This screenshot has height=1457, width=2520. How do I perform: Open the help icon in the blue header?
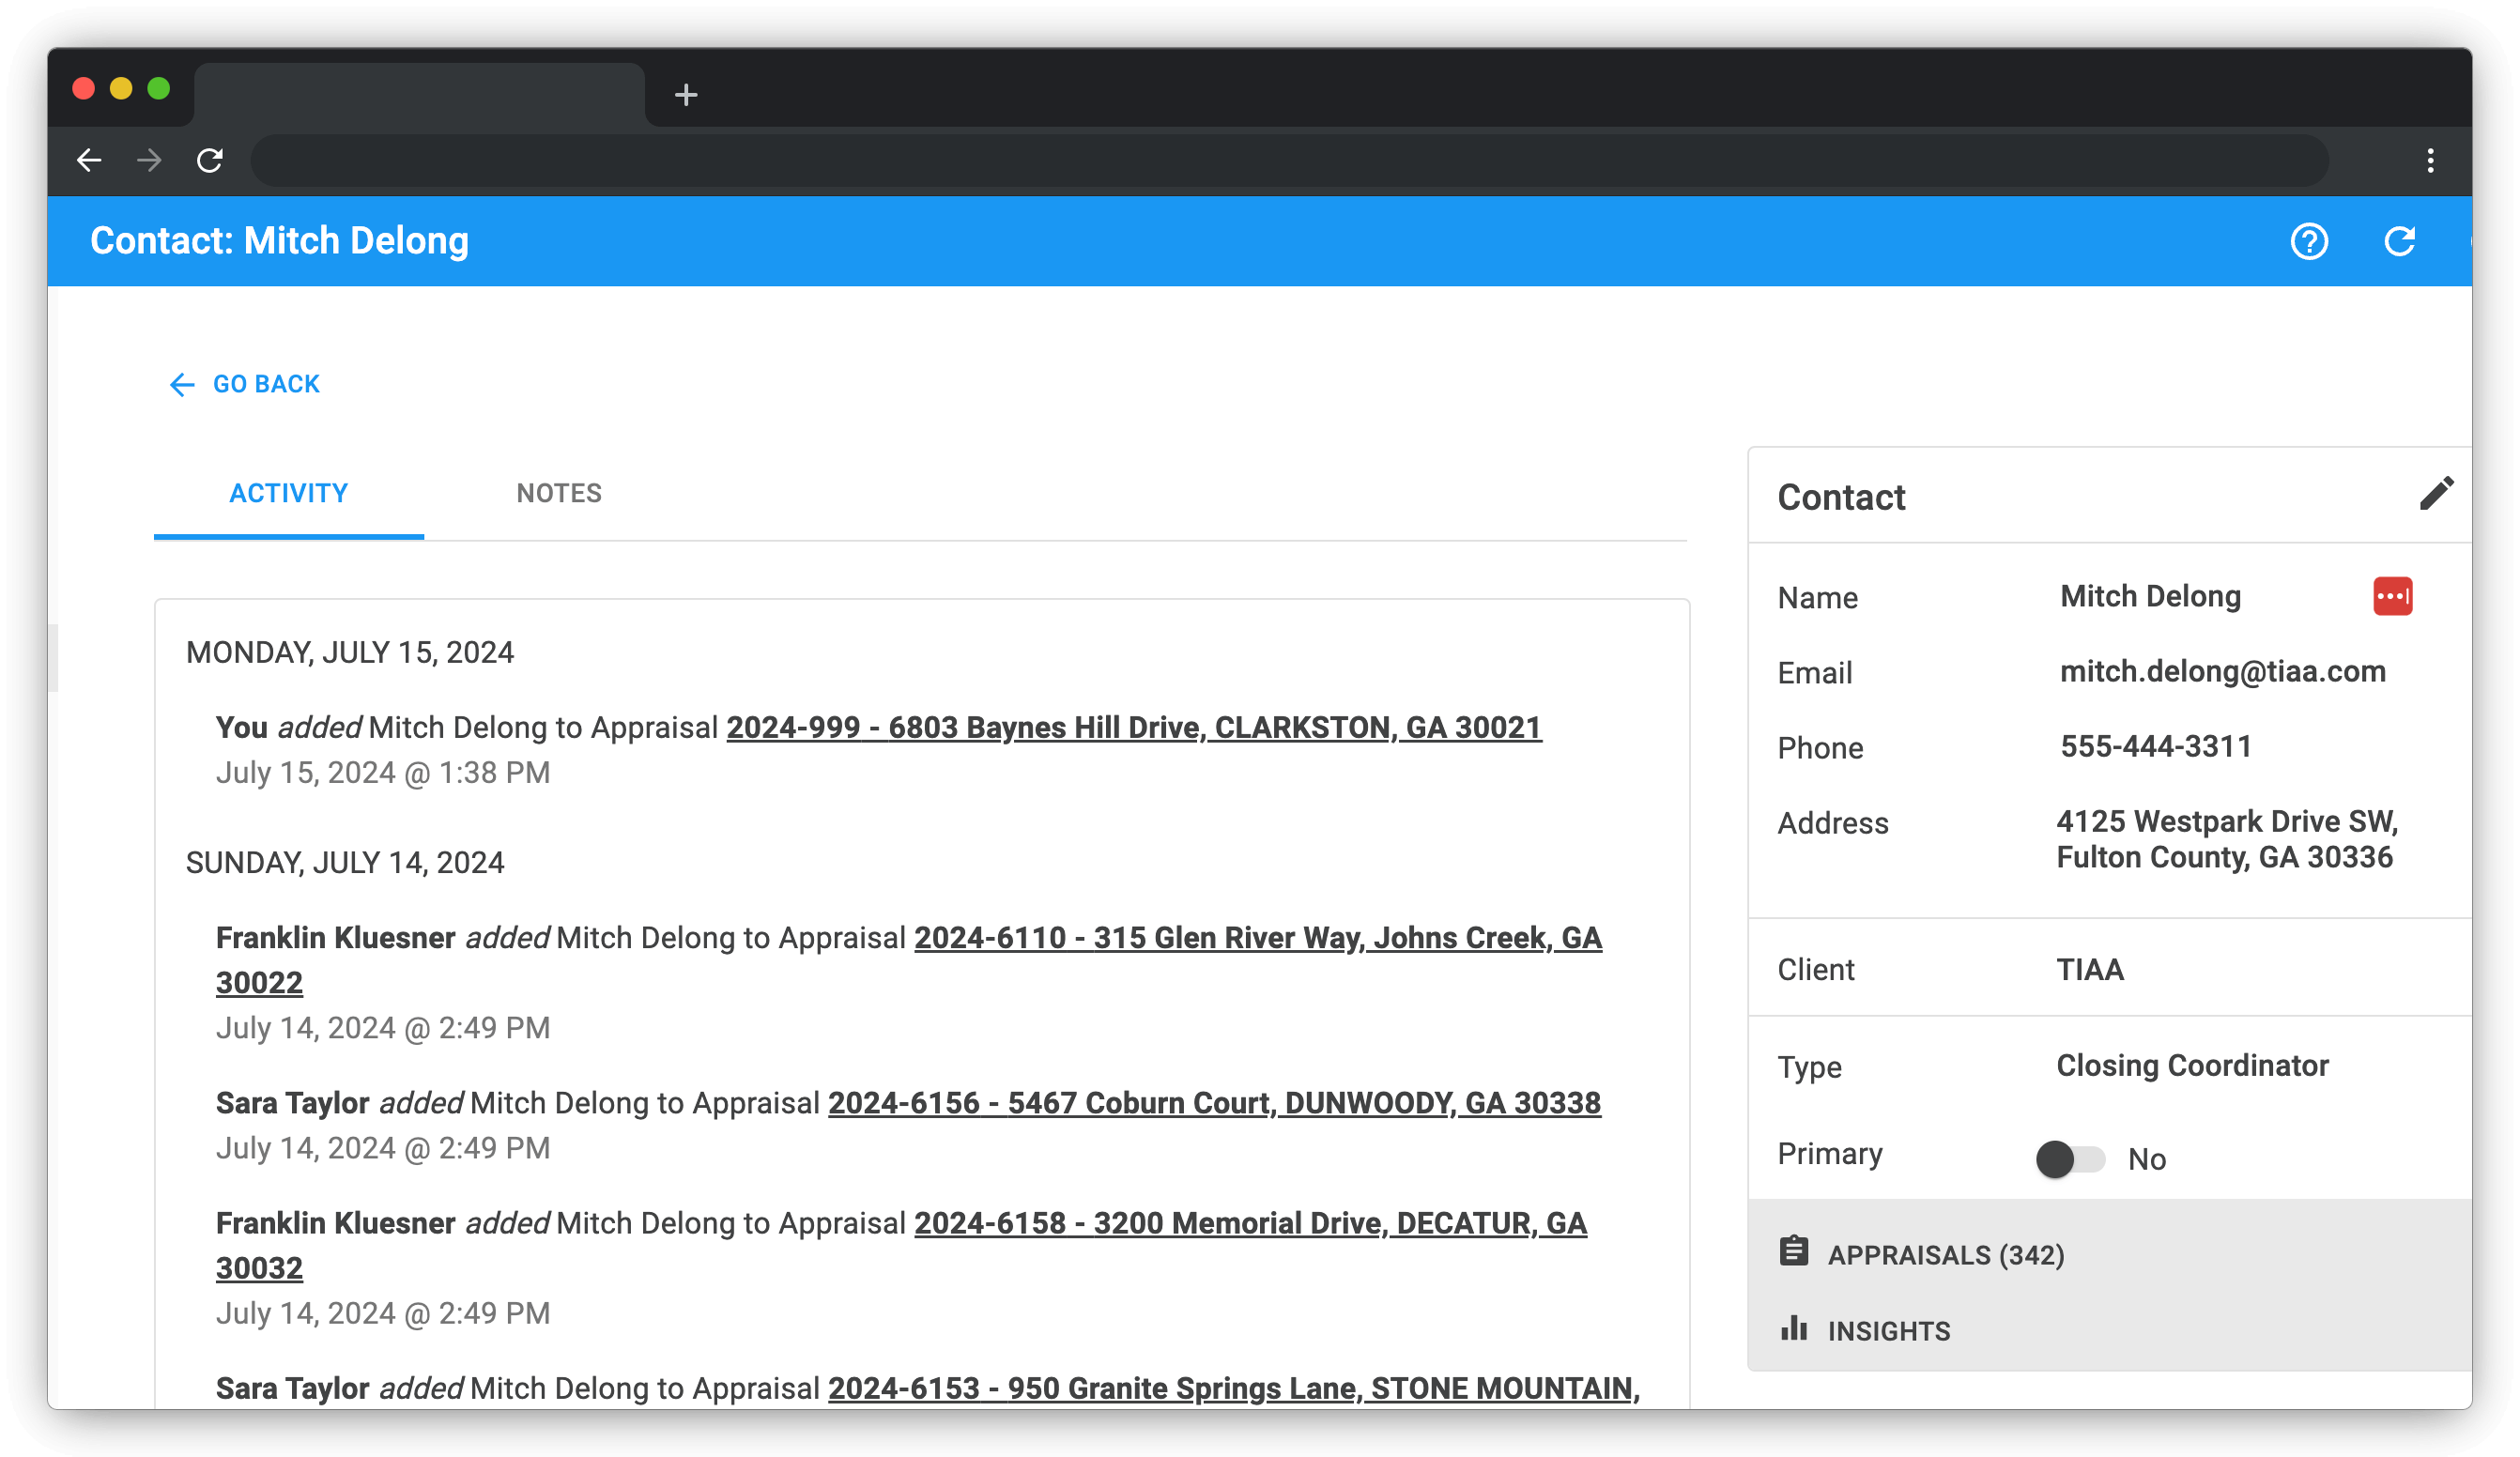click(2309, 241)
